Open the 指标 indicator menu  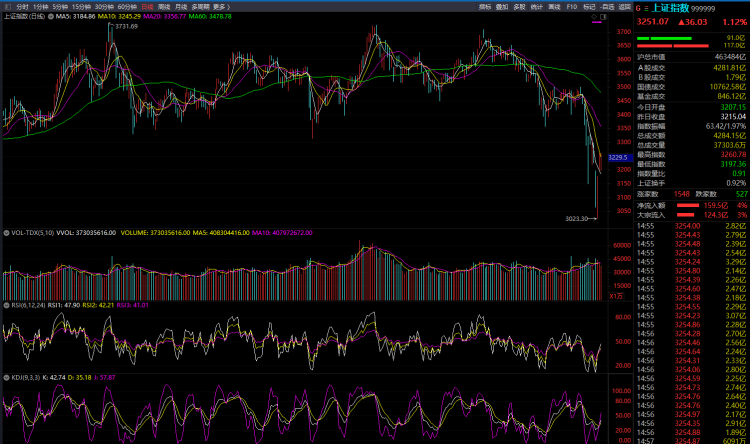click(484, 6)
